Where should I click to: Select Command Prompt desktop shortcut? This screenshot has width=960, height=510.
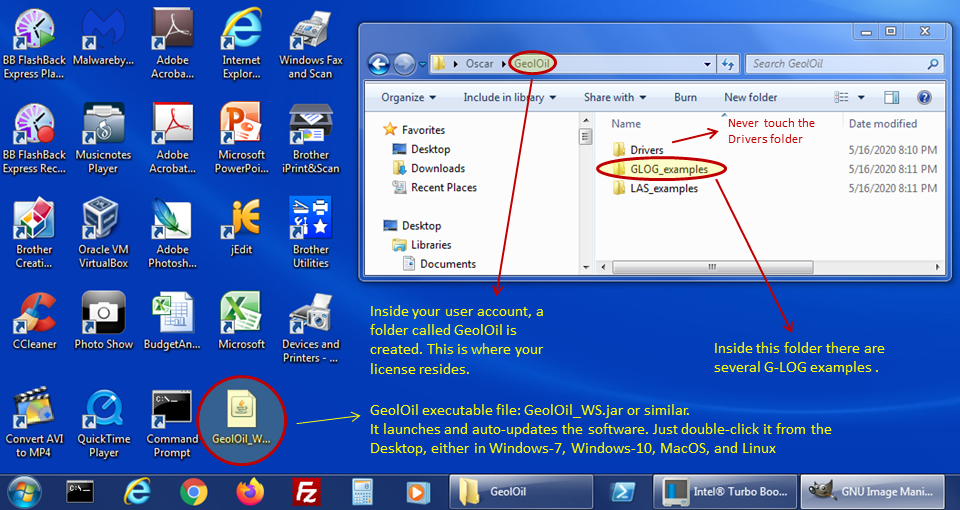pyautogui.click(x=173, y=422)
